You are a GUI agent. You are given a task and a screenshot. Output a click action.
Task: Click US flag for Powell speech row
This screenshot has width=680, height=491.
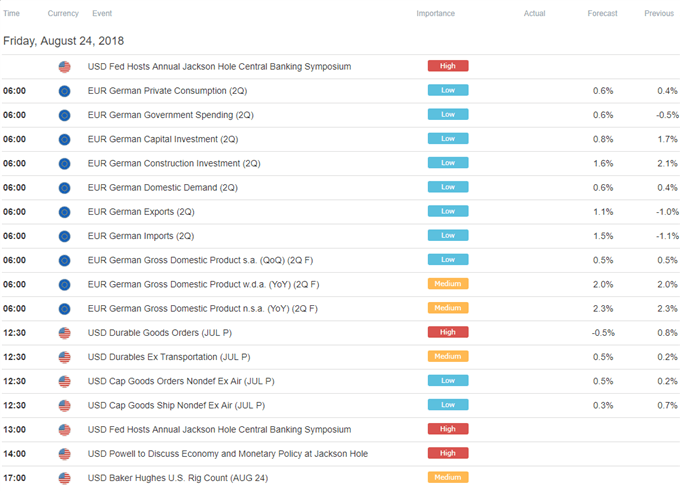65,454
